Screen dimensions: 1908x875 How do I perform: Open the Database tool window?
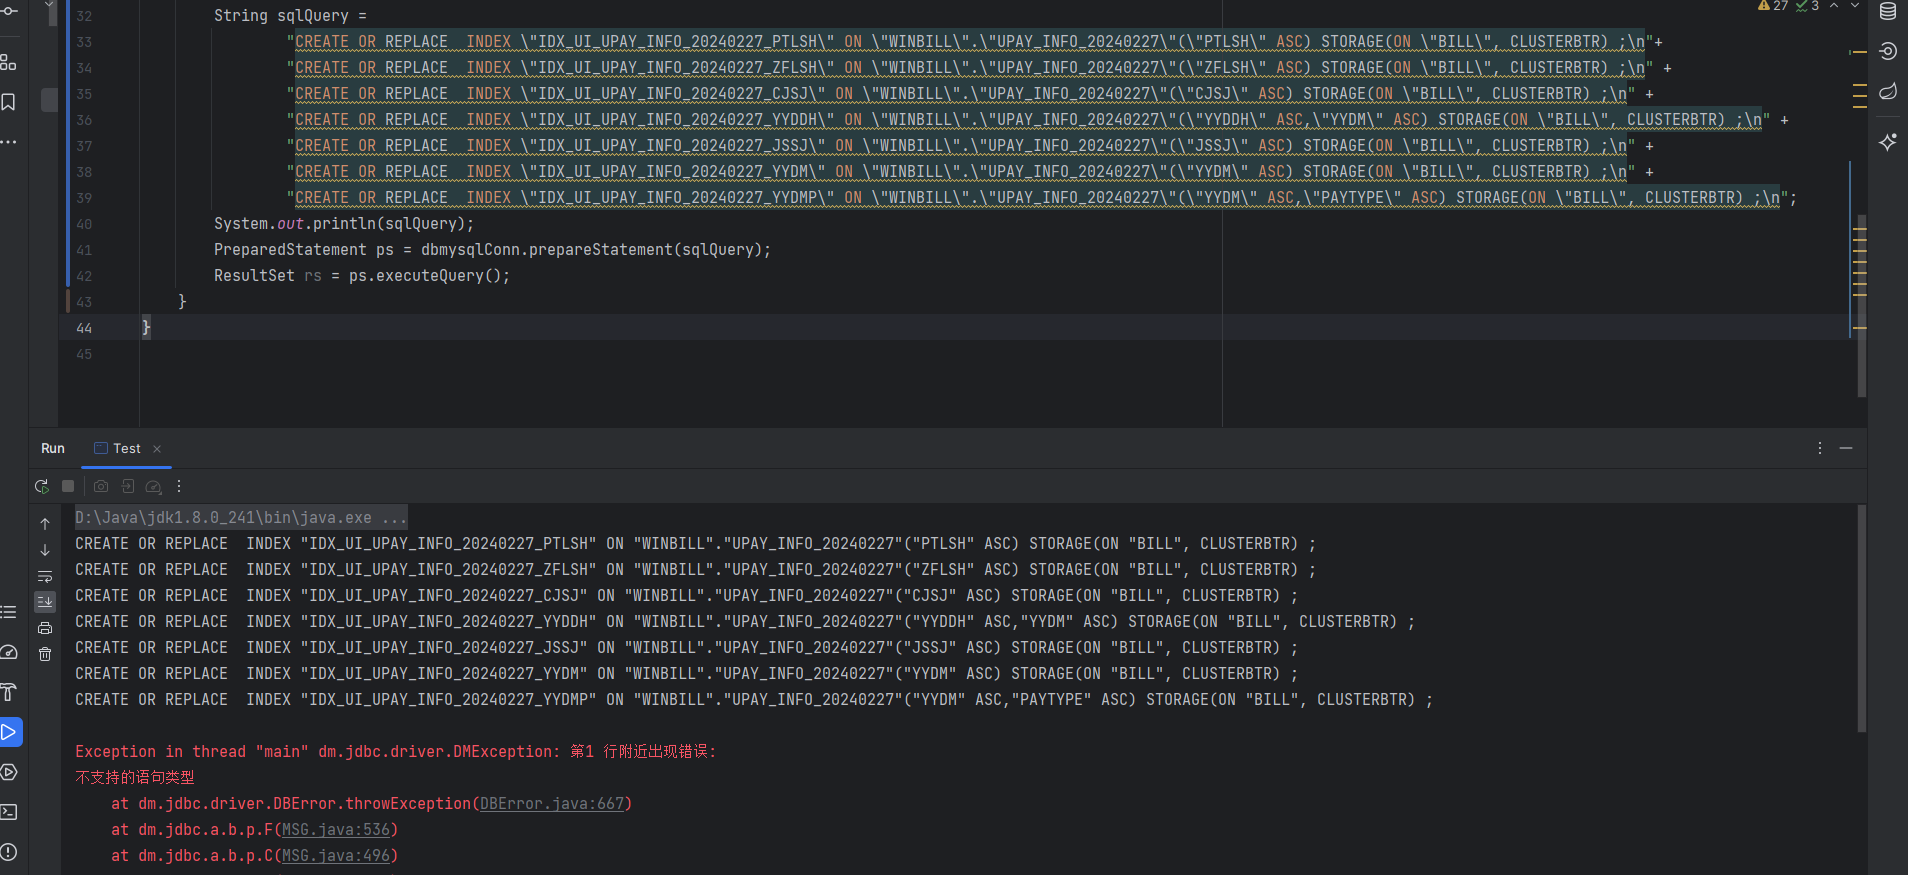[x=1888, y=11]
